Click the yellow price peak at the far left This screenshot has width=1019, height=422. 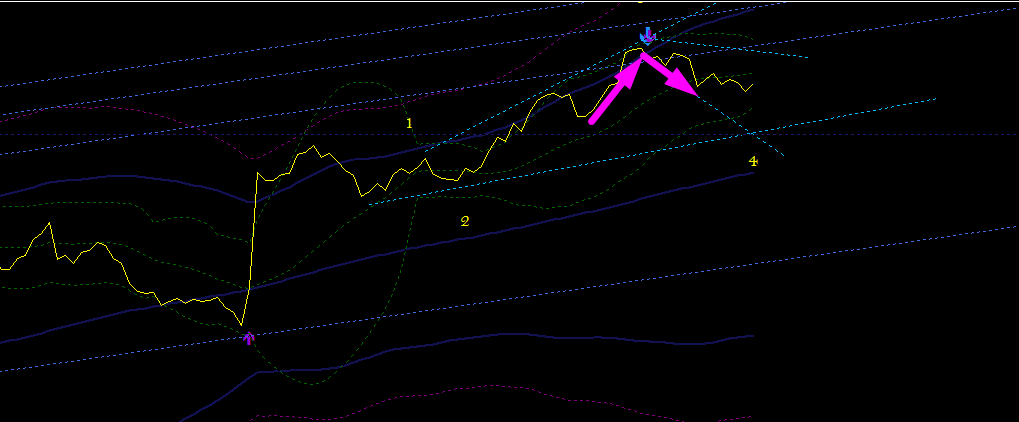[x=49, y=223]
